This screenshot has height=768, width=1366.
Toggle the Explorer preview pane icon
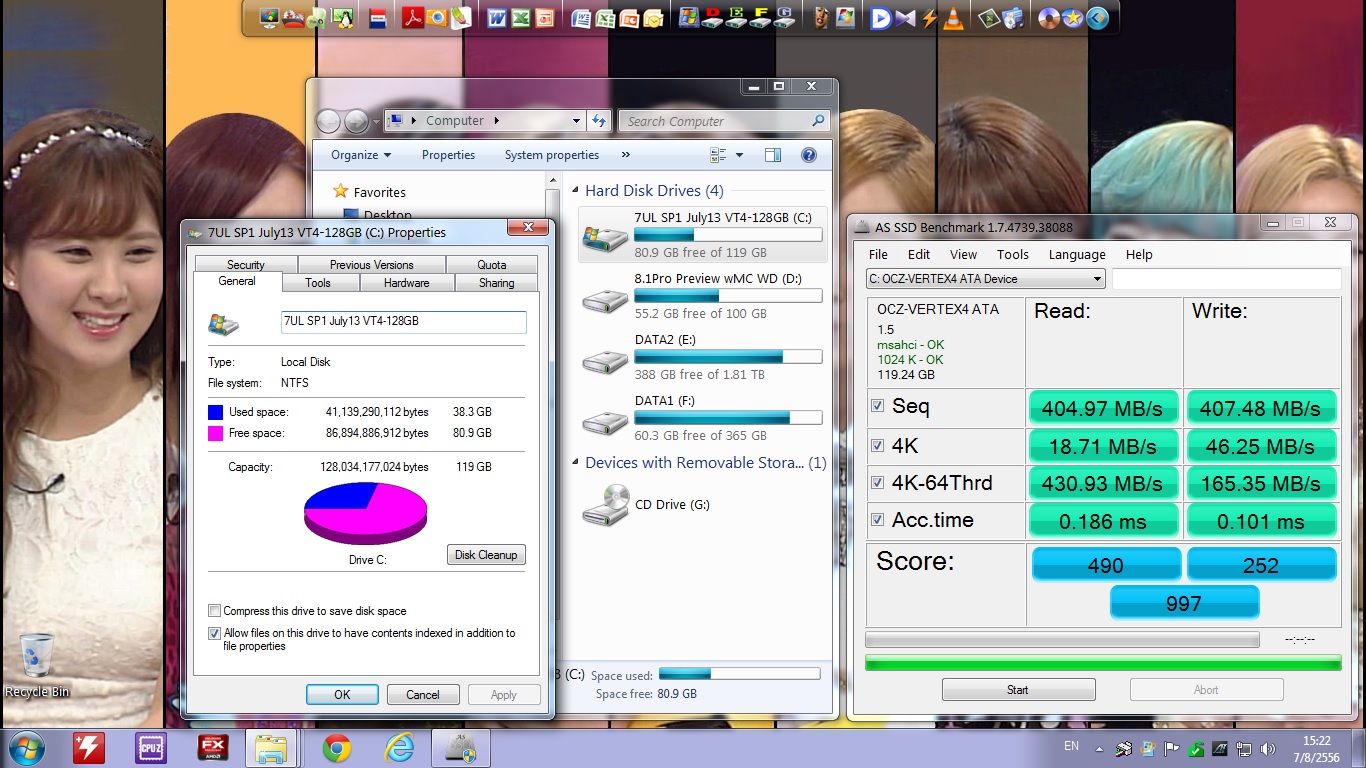772,155
